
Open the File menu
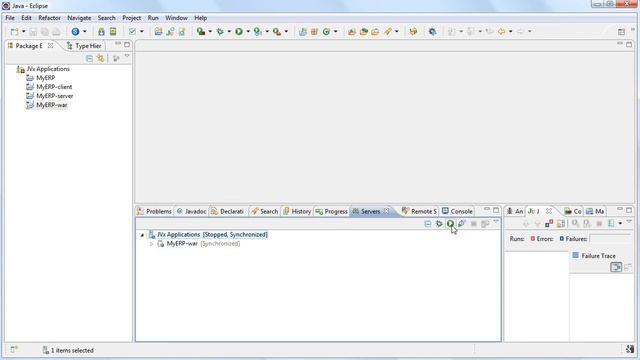pos(10,18)
